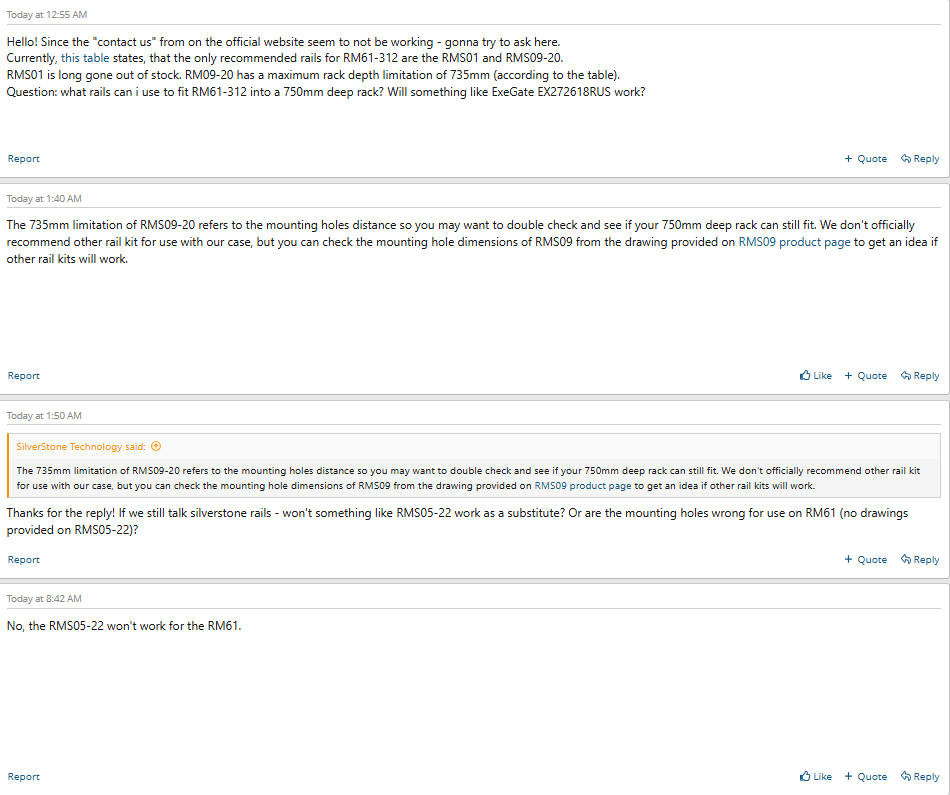Reply to the 1:40 AM SilverStone post

(x=920, y=376)
